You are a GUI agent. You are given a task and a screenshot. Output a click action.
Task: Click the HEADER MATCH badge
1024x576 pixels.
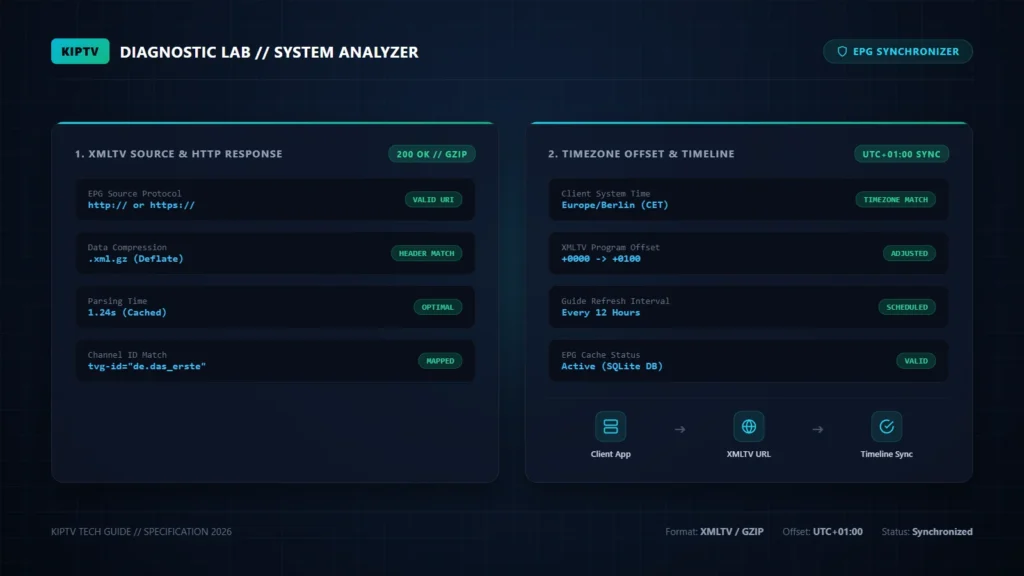426,253
